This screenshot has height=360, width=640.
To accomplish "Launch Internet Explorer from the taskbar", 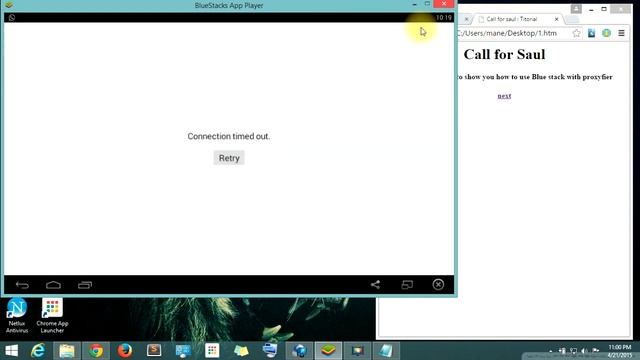I will point(38,351).
